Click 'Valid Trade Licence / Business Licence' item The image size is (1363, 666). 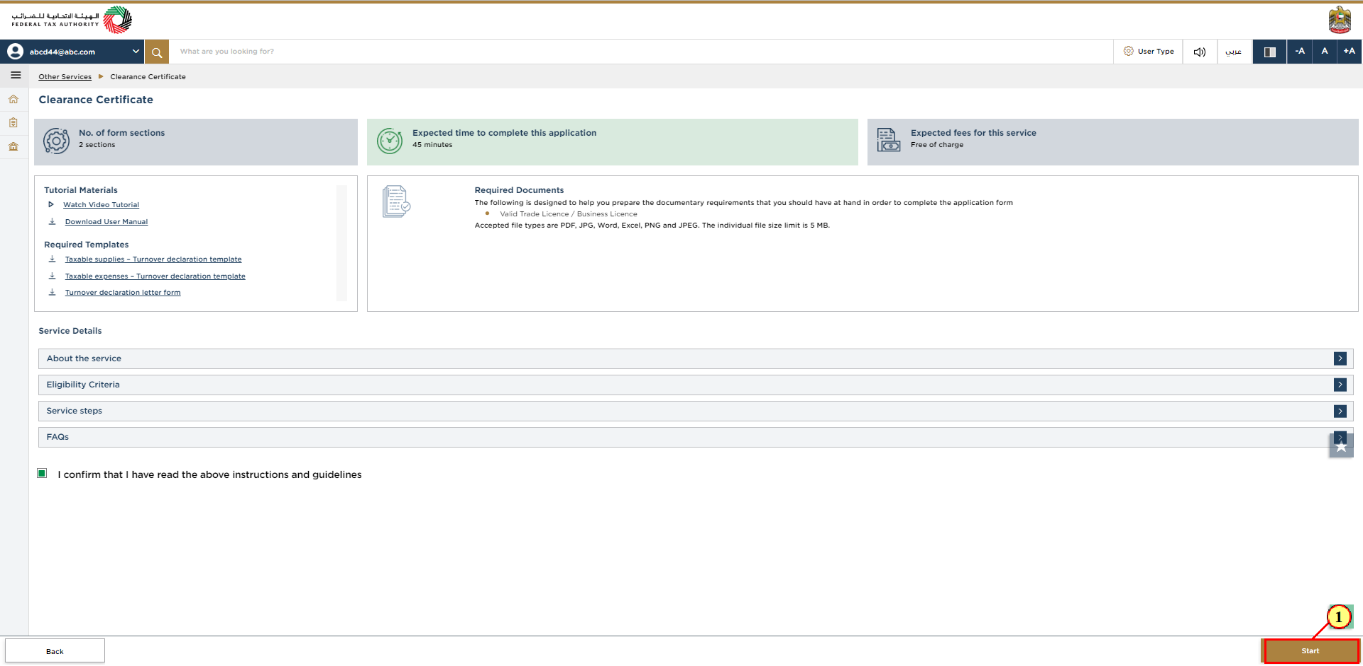(568, 214)
